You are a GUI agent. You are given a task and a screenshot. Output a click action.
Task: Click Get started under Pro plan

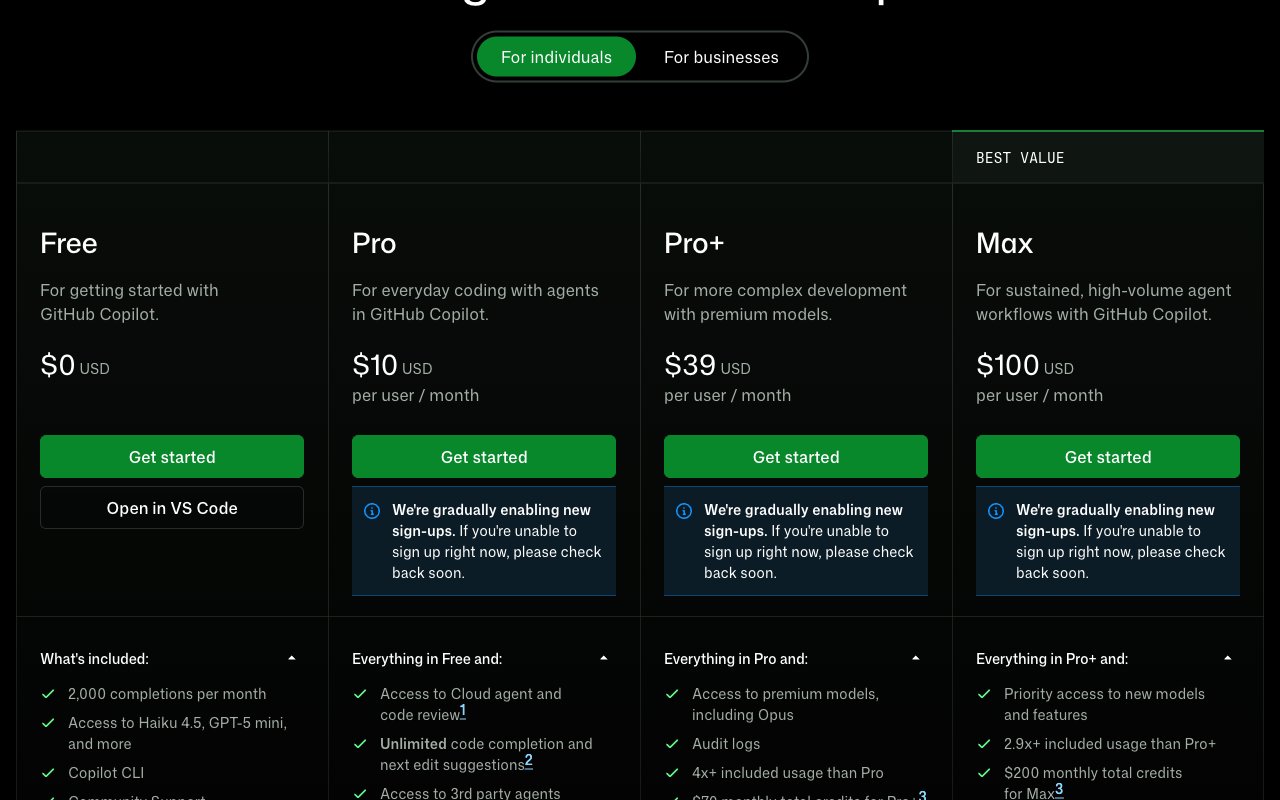coord(484,457)
